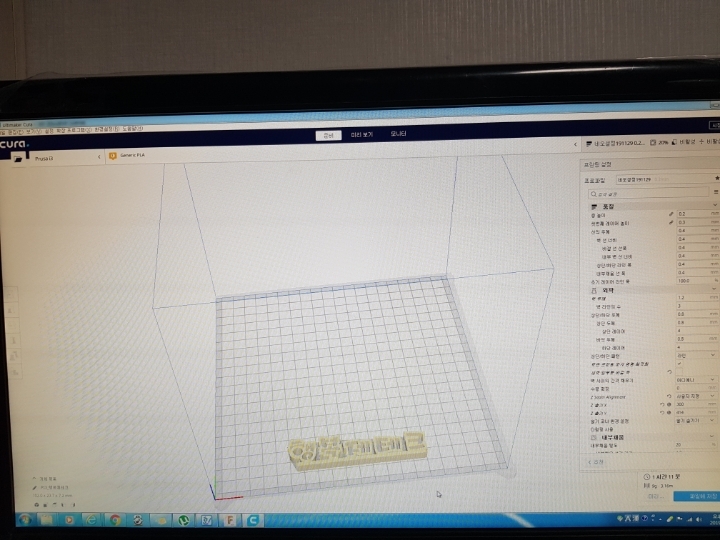Screen dimensions: 720x540
Task: Click pencil icon next to layer height
Action: pyautogui.click(x=671, y=214)
